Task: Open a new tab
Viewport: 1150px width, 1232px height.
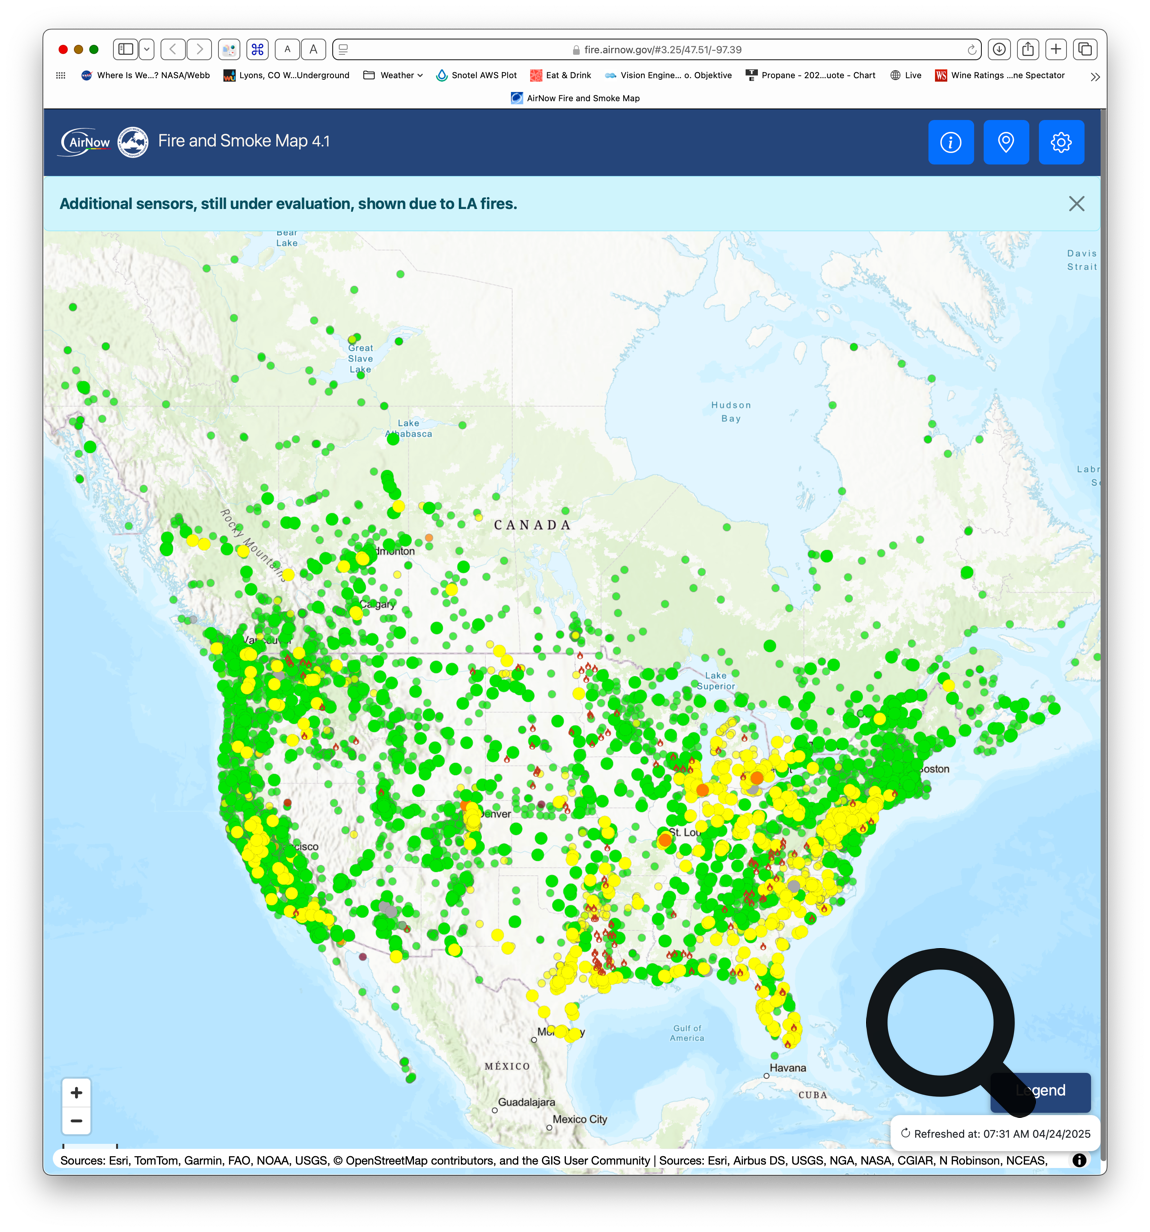Action: click(1056, 49)
